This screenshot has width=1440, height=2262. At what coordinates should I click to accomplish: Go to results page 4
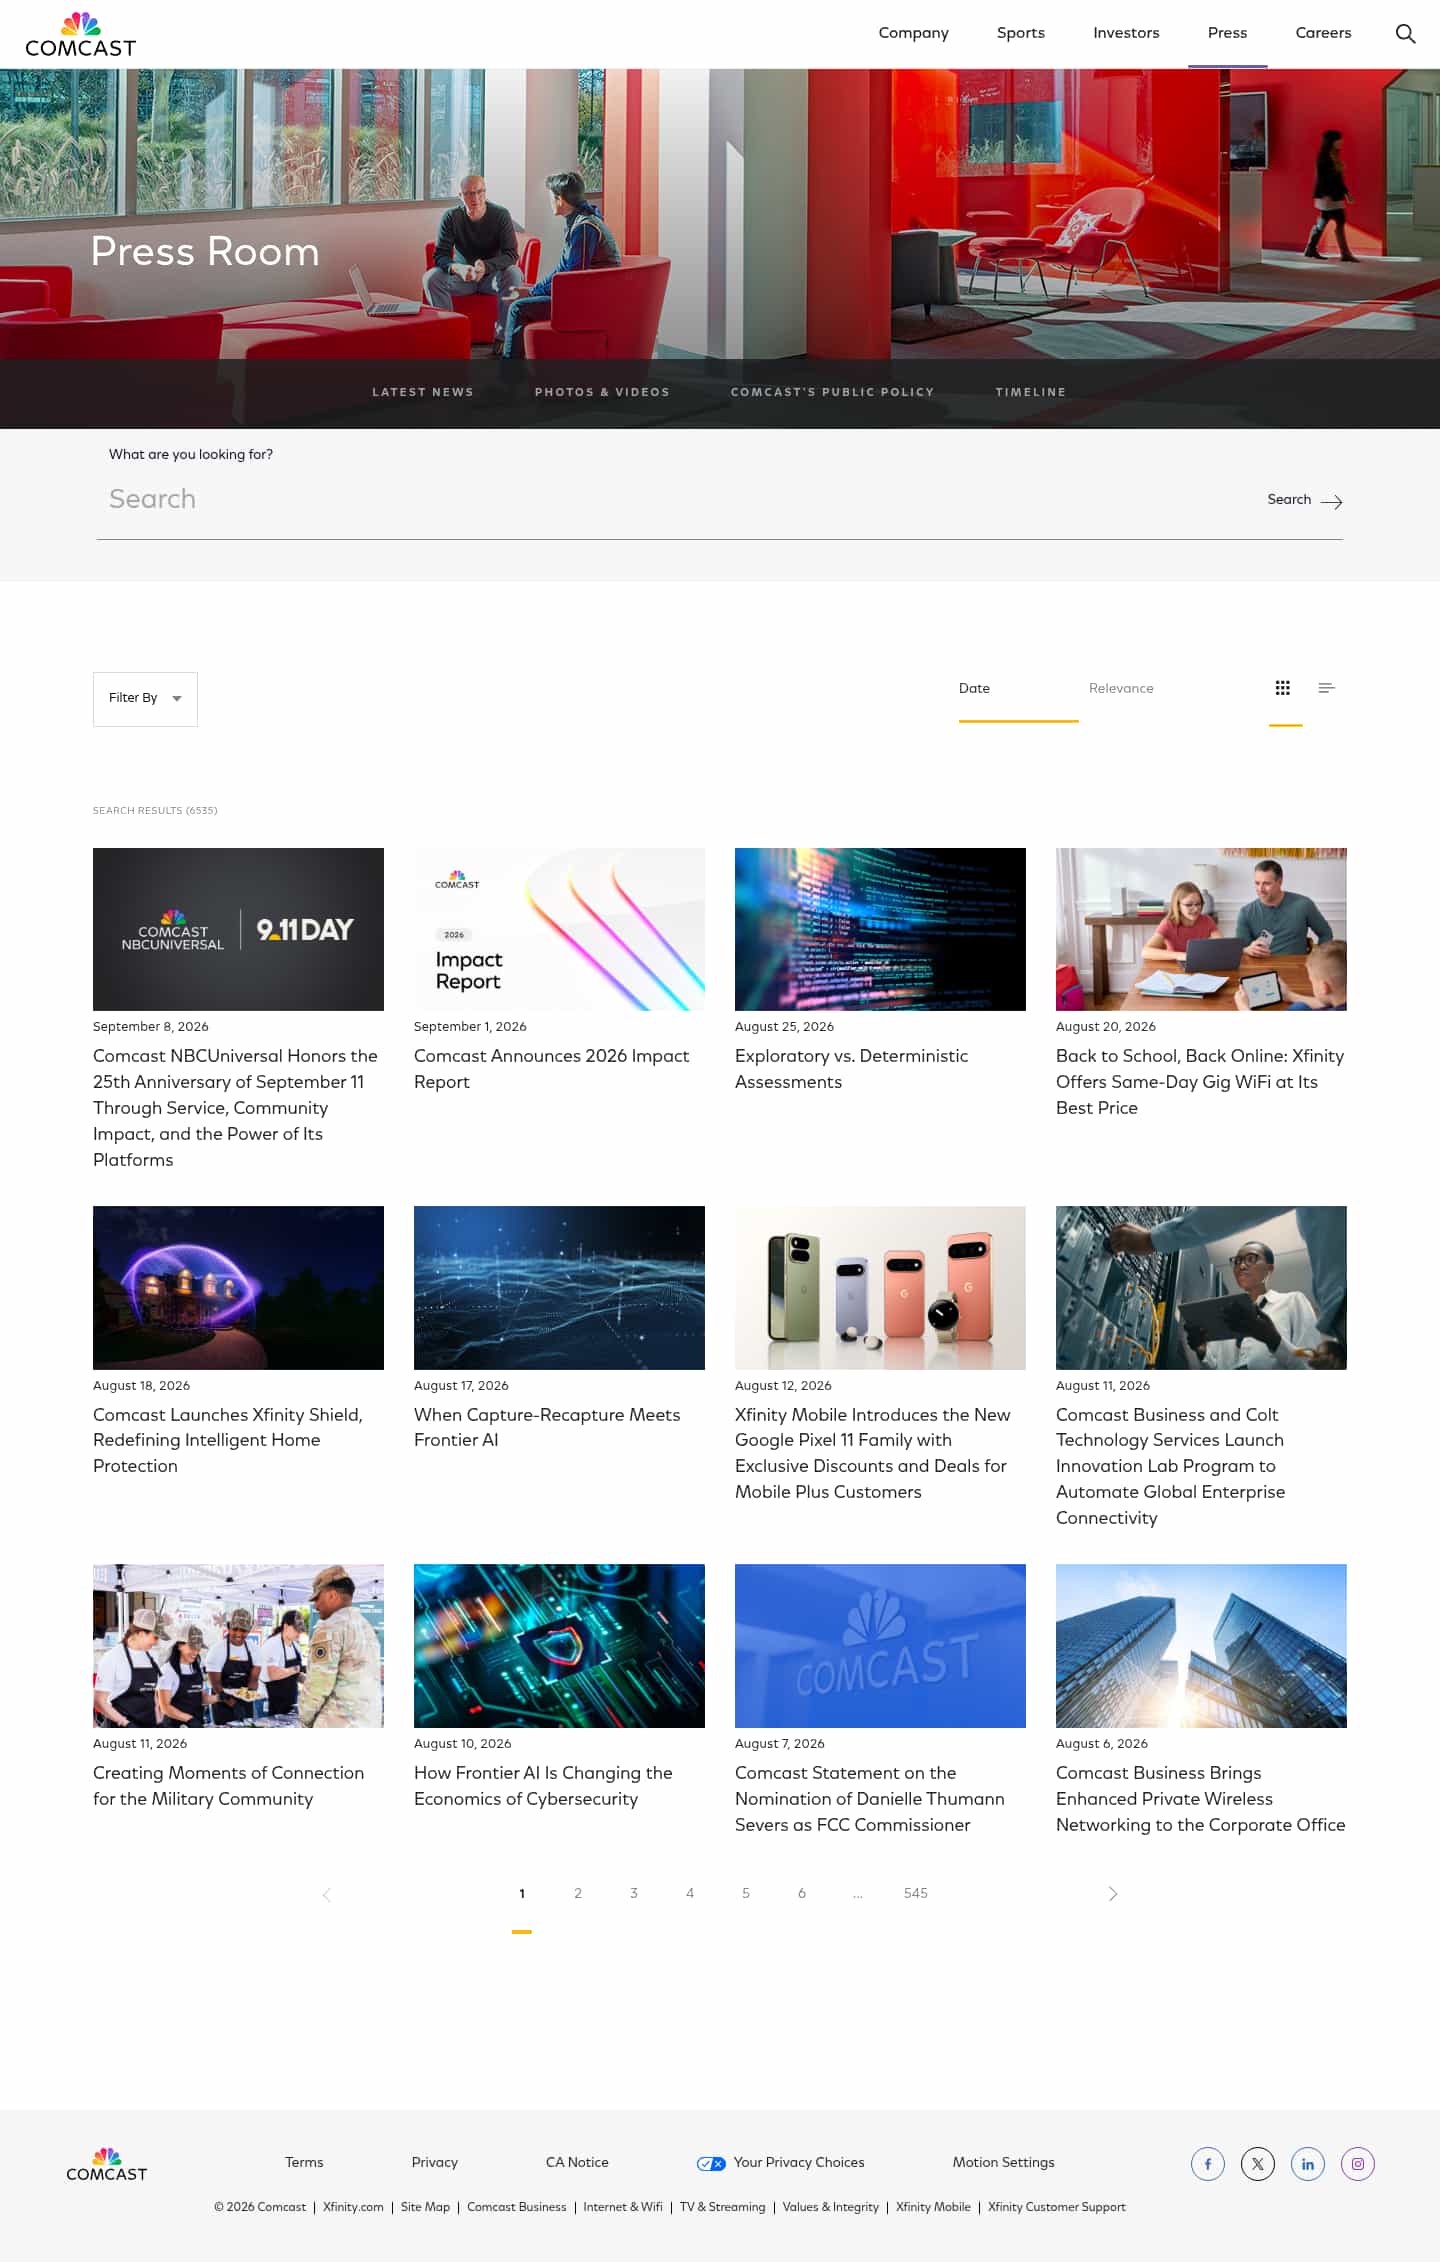[690, 1893]
